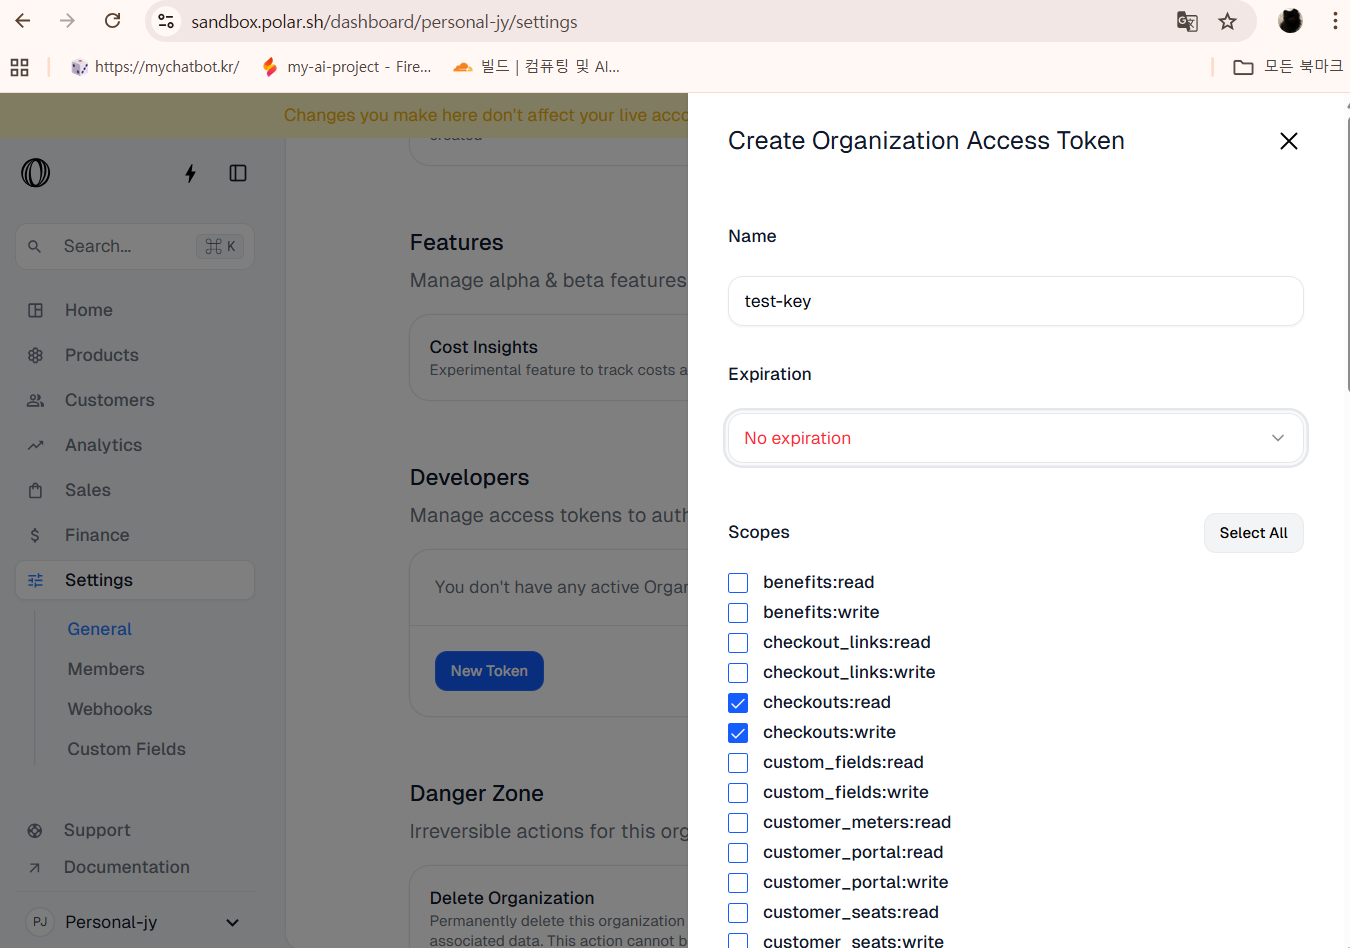Open Support link in sidebar
This screenshot has width=1350, height=948.
pyautogui.click(x=97, y=830)
